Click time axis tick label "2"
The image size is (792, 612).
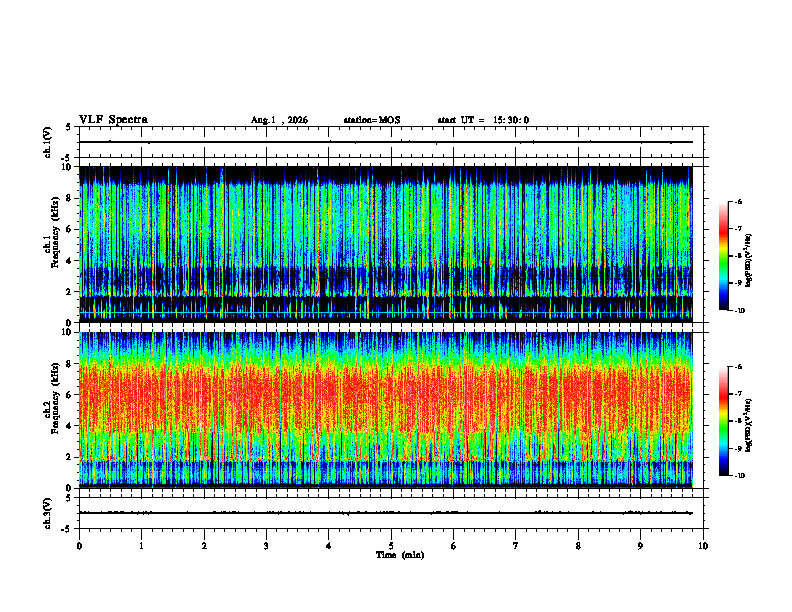[204, 546]
